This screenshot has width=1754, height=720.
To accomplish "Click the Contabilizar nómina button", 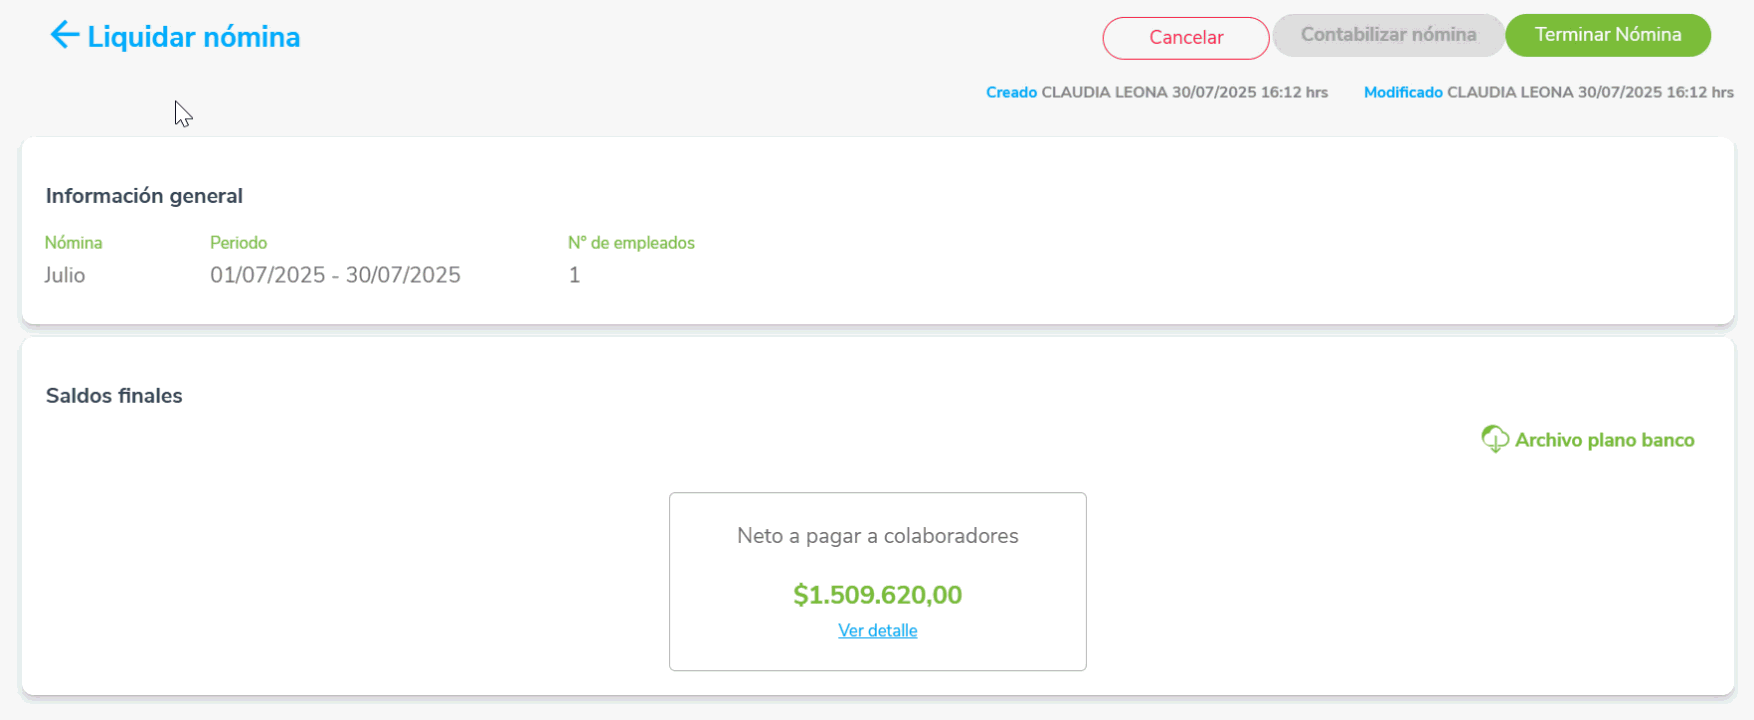I will click(x=1388, y=35).
